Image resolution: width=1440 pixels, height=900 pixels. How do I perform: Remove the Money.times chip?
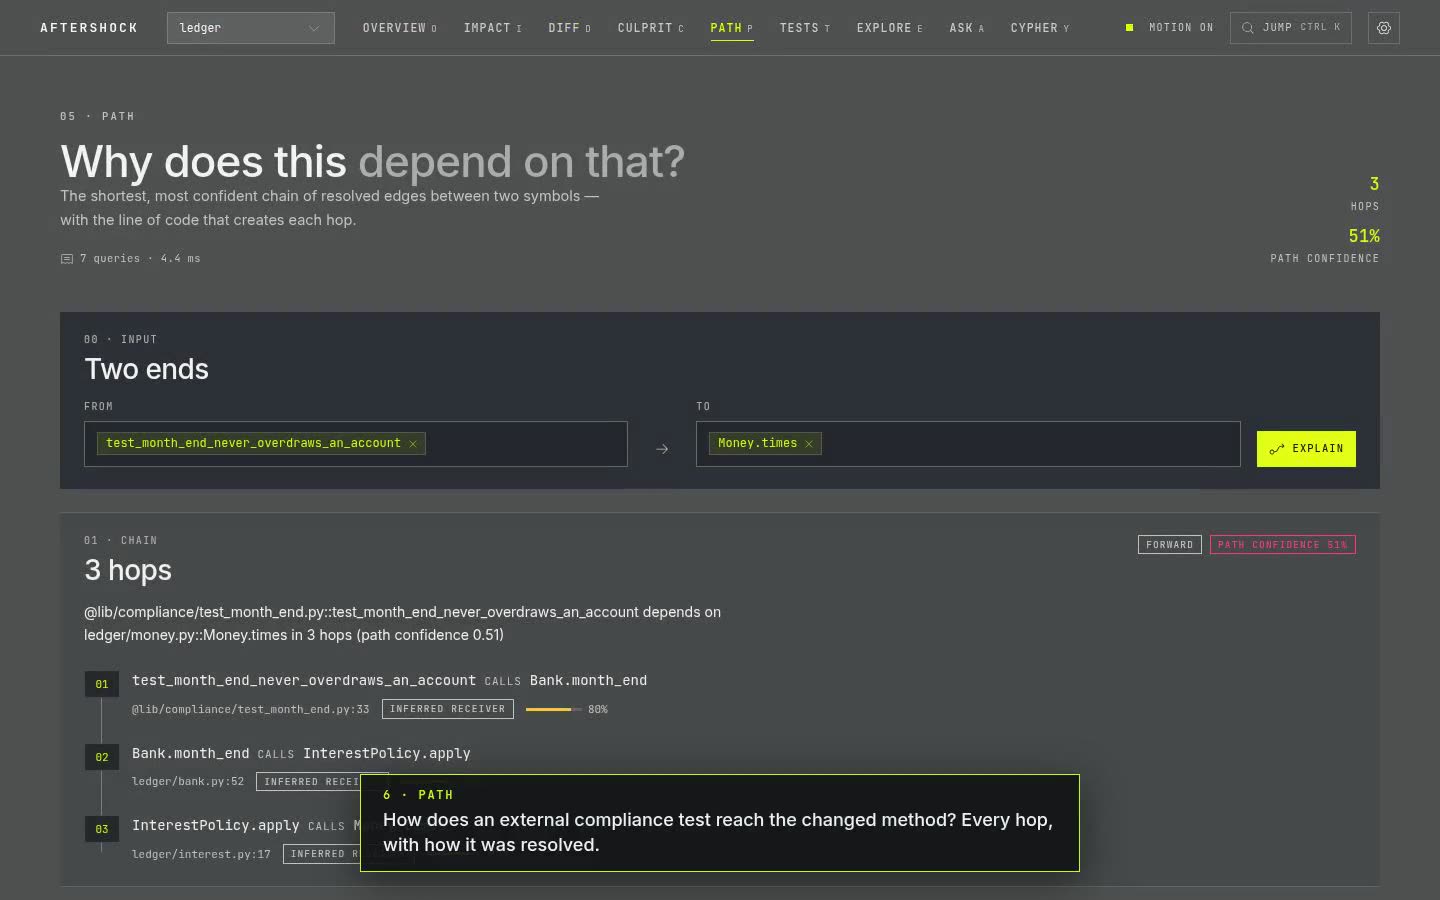click(x=809, y=444)
